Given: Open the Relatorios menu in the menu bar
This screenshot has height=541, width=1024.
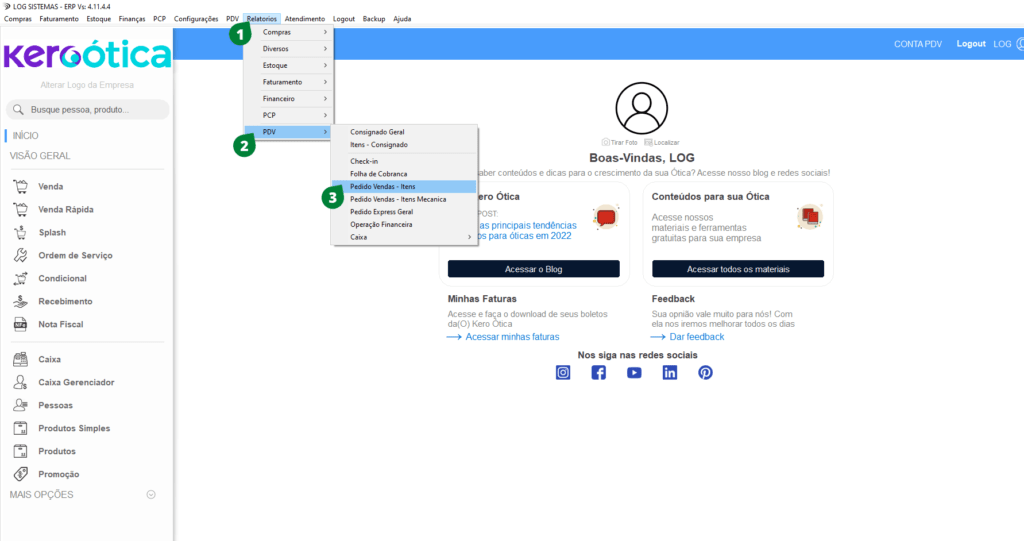Looking at the screenshot, I should click(x=262, y=19).
